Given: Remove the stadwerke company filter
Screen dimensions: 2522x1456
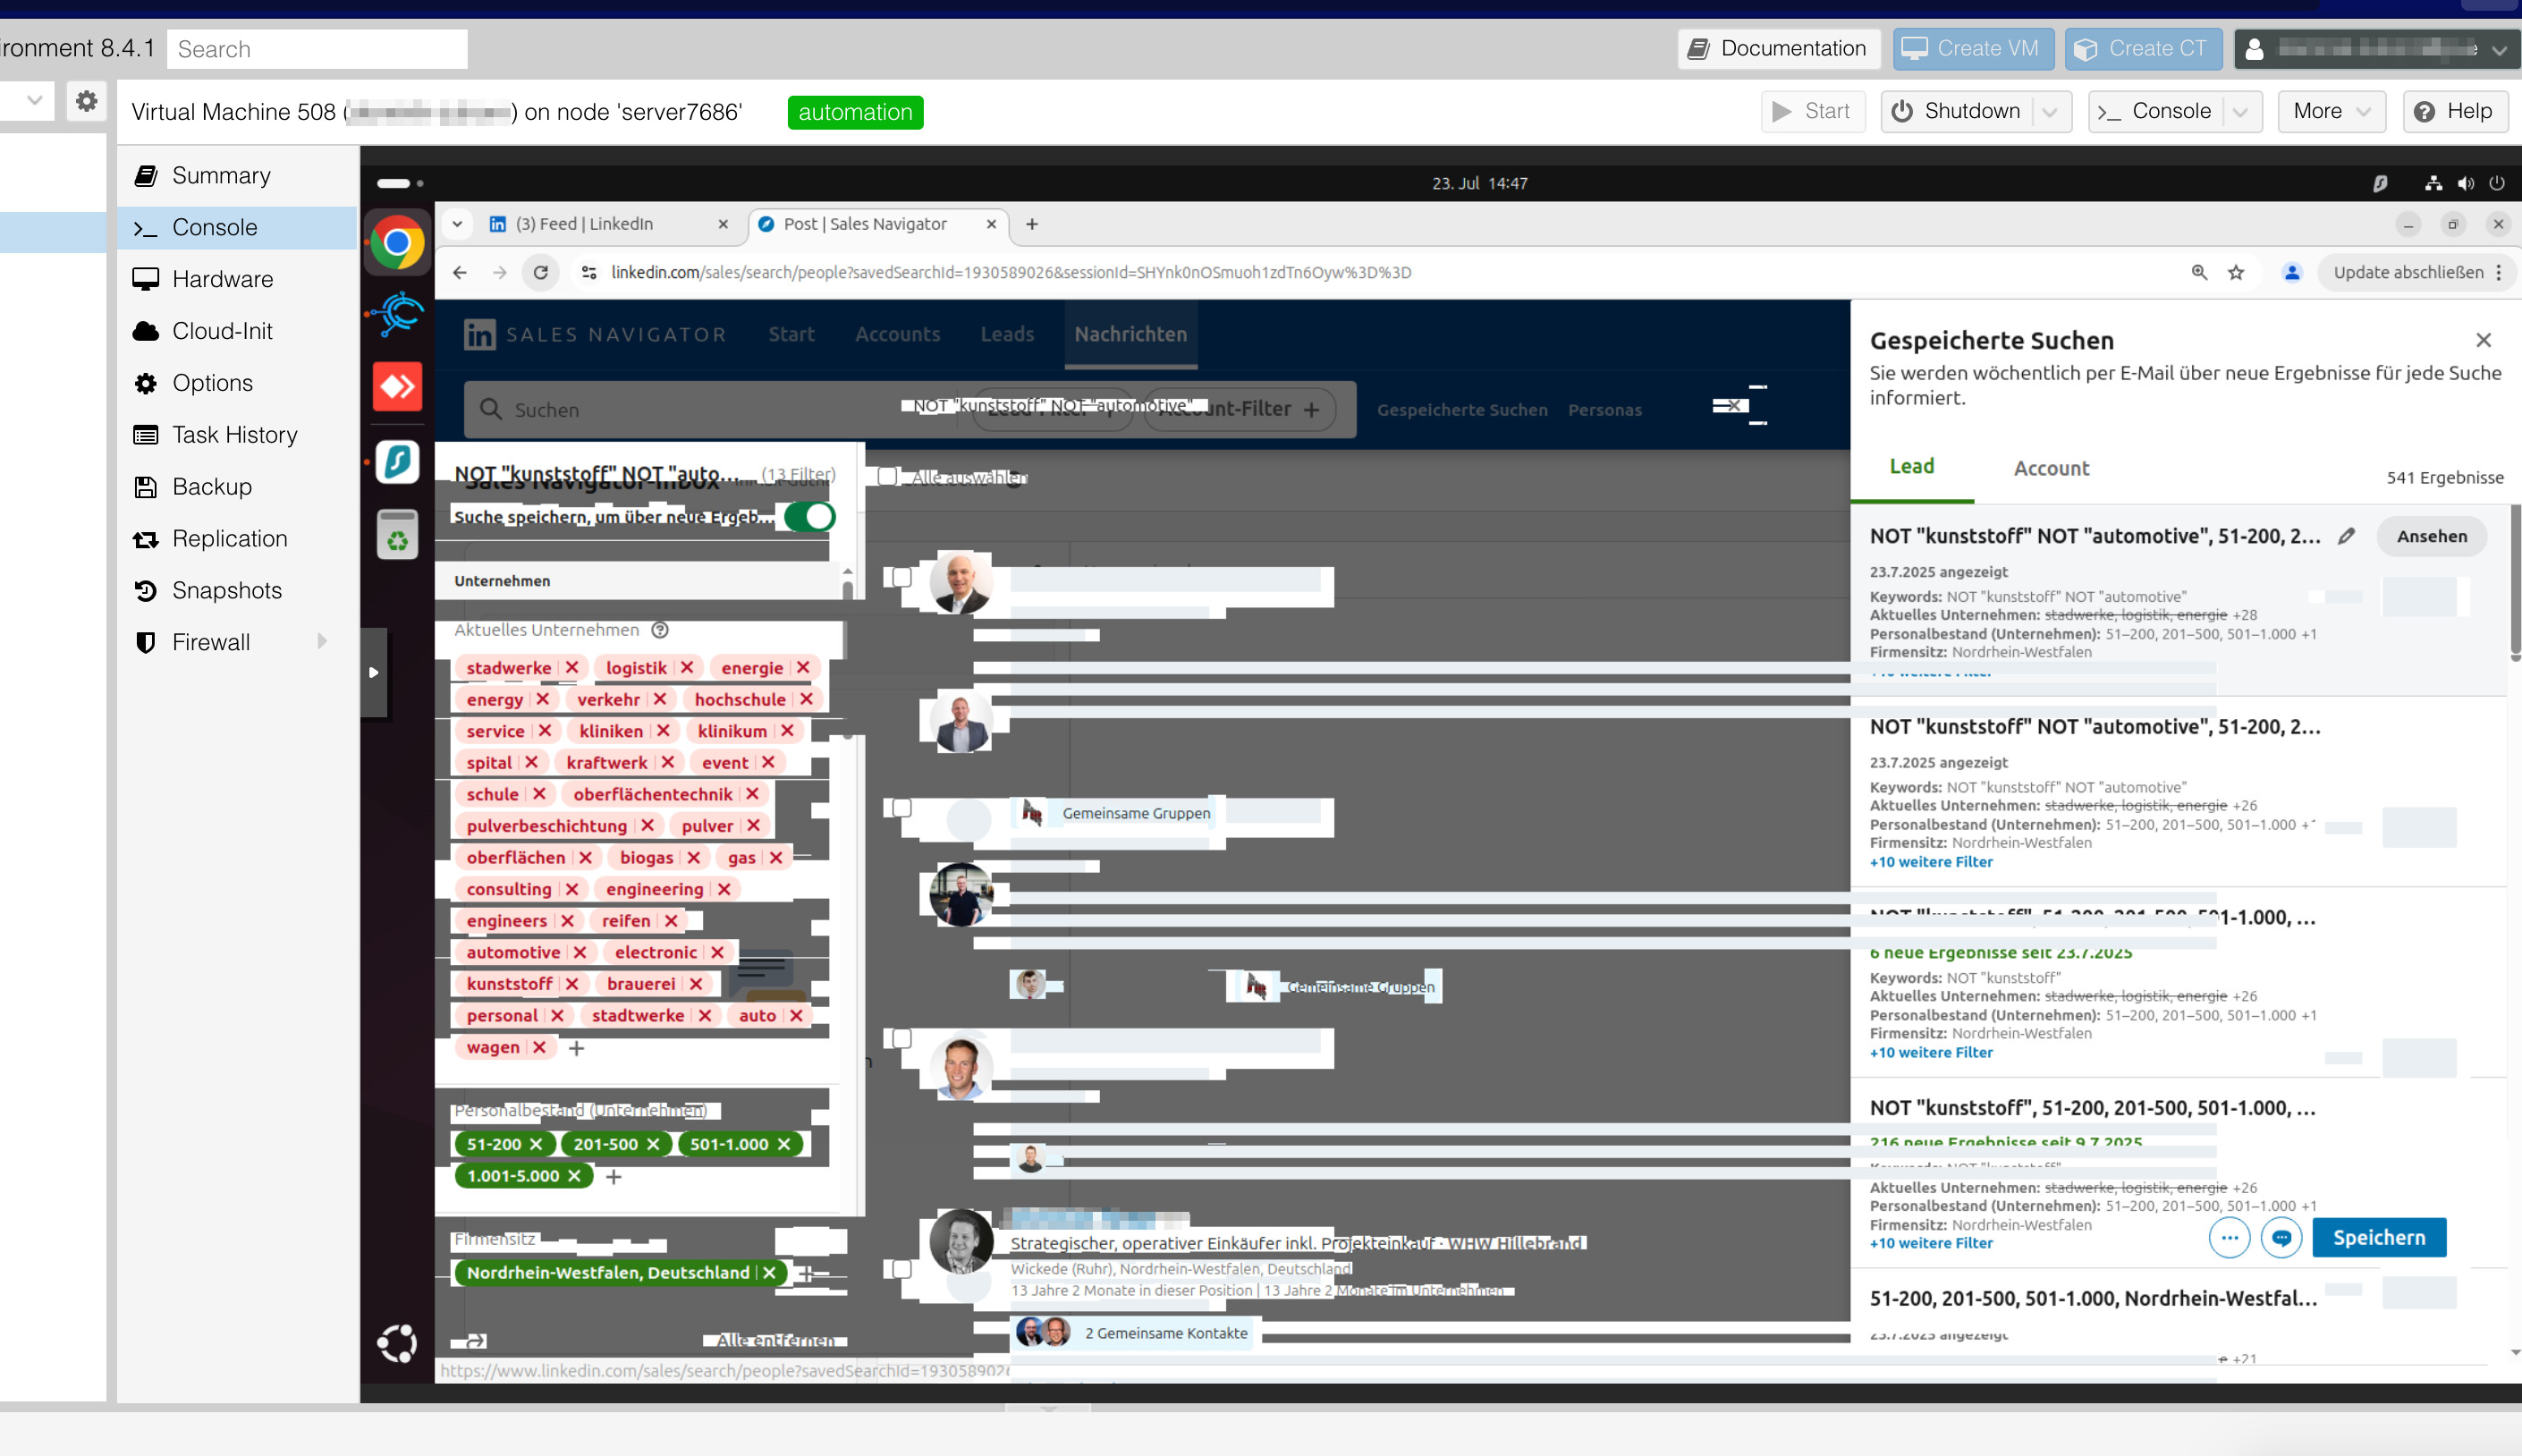Looking at the screenshot, I should [572, 667].
